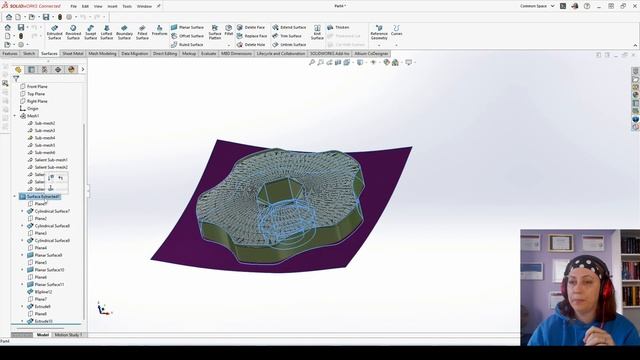Viewport: 640px width, 360px height.
Task: Open the Curves tool
Action: click(x=396, y=30)
